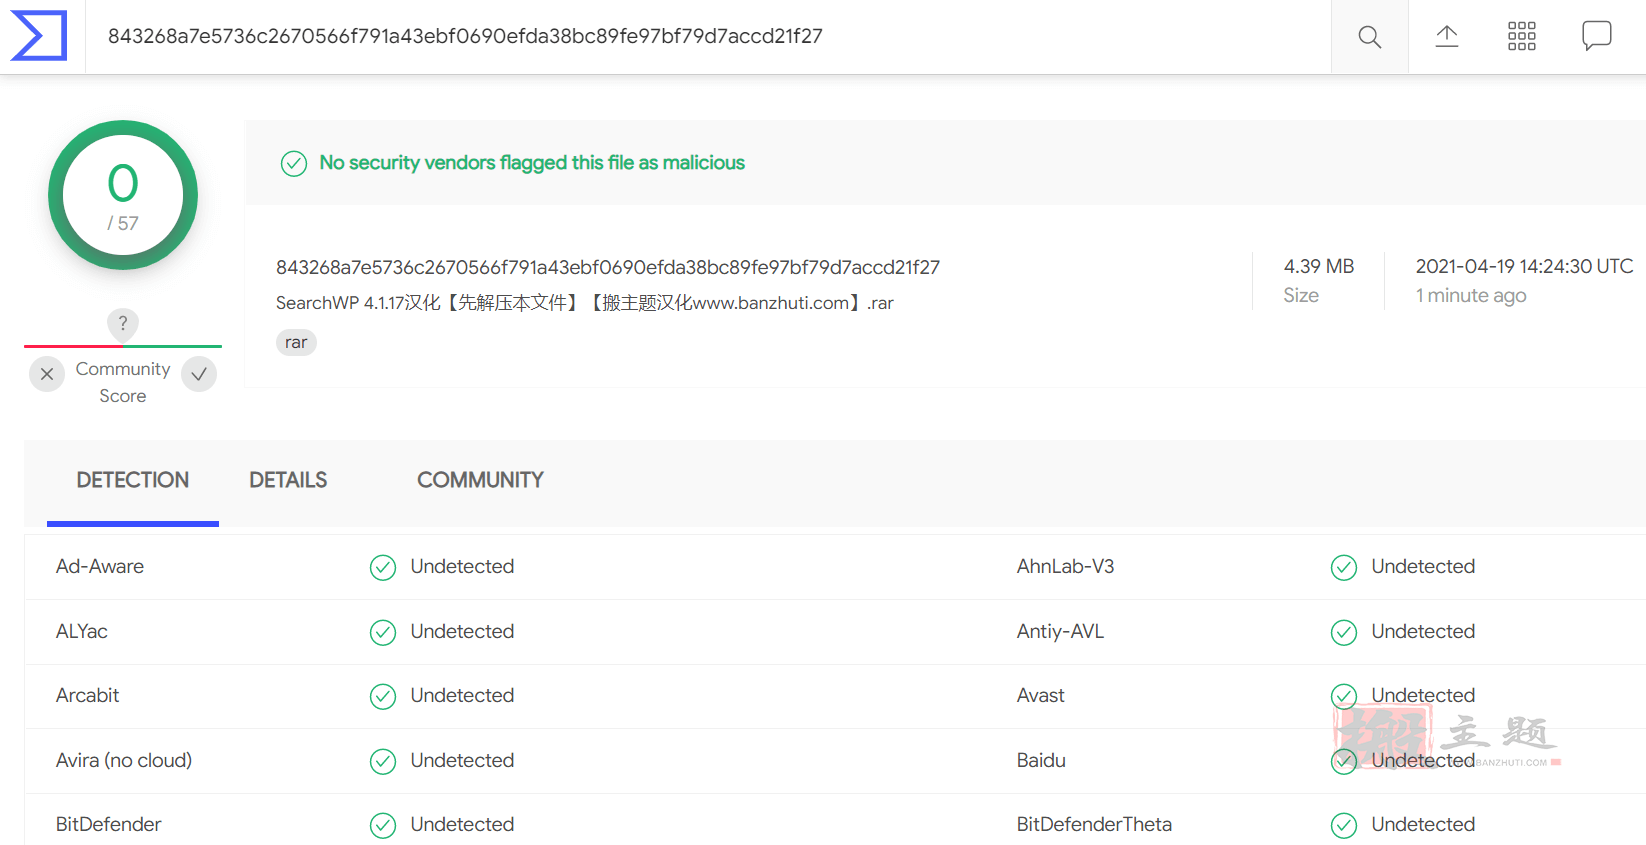Switch to the DETAILS tab
This screenshot has height=845, width=1646.
coord(288,481)
